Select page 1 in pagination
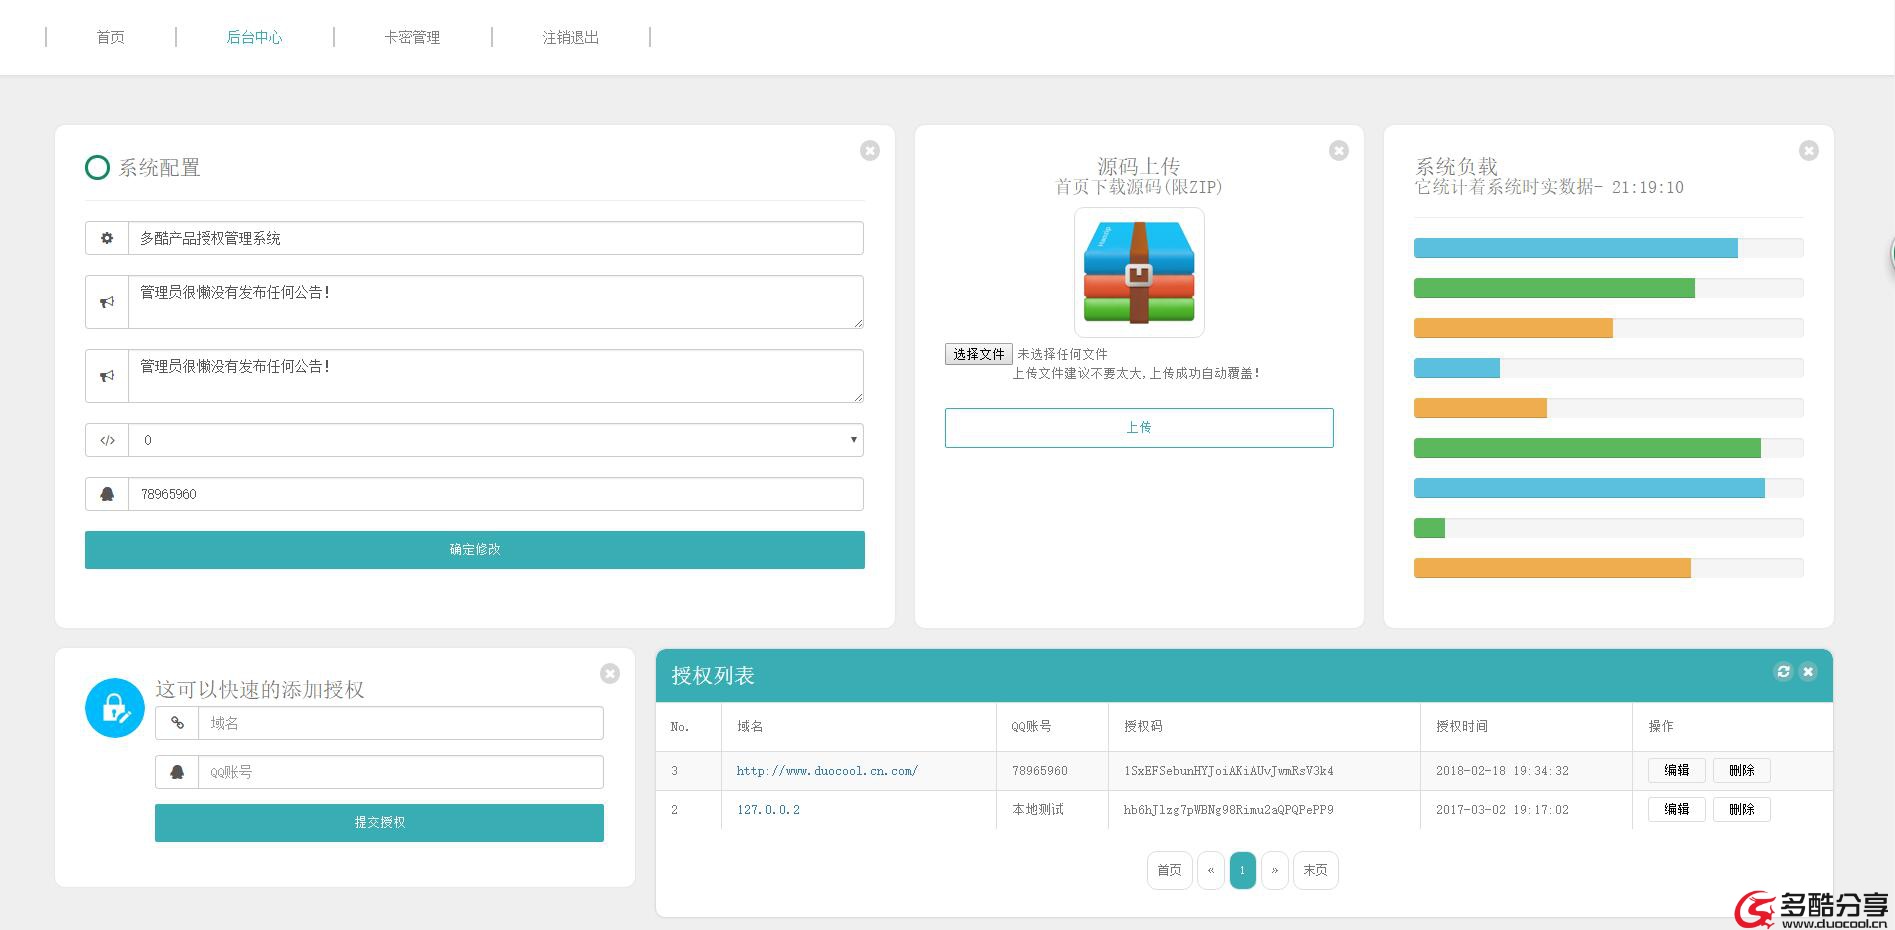 click(x=1243, y=870)
